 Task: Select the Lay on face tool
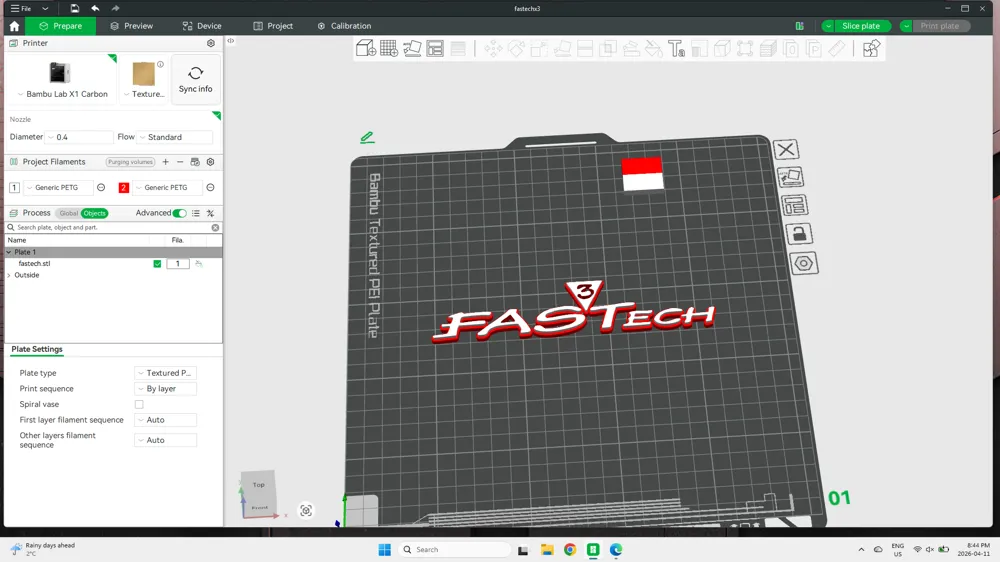(562, 48)
